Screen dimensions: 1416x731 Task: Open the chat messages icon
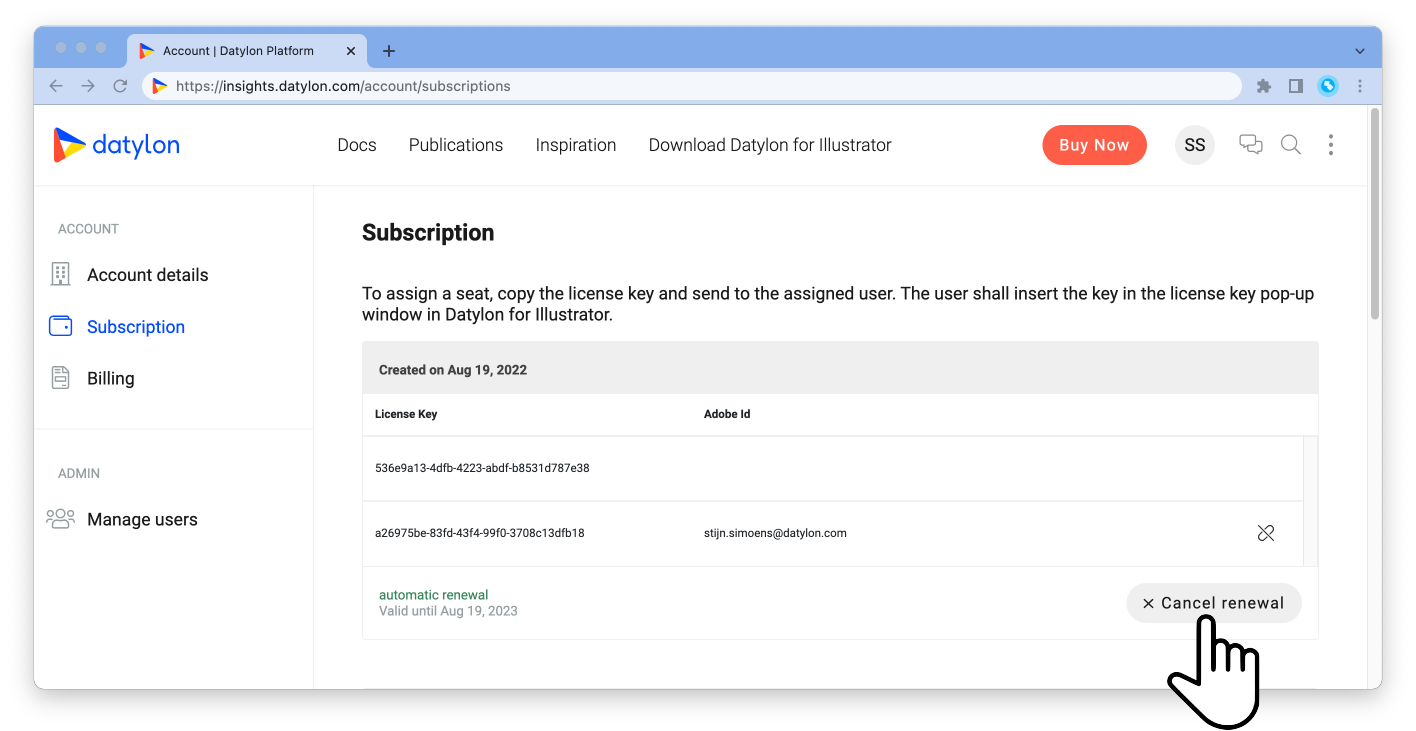coord(1250,145)
